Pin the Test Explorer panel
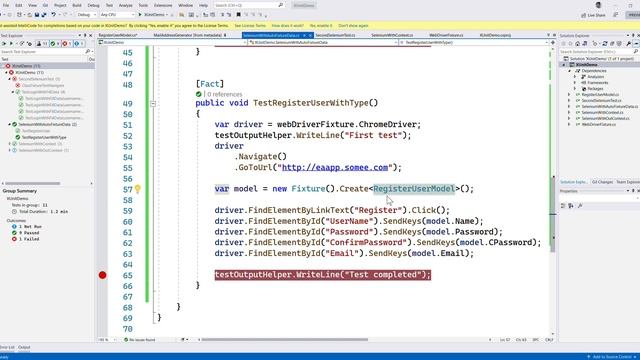The image size is (640, 360). tap(85, 36)
